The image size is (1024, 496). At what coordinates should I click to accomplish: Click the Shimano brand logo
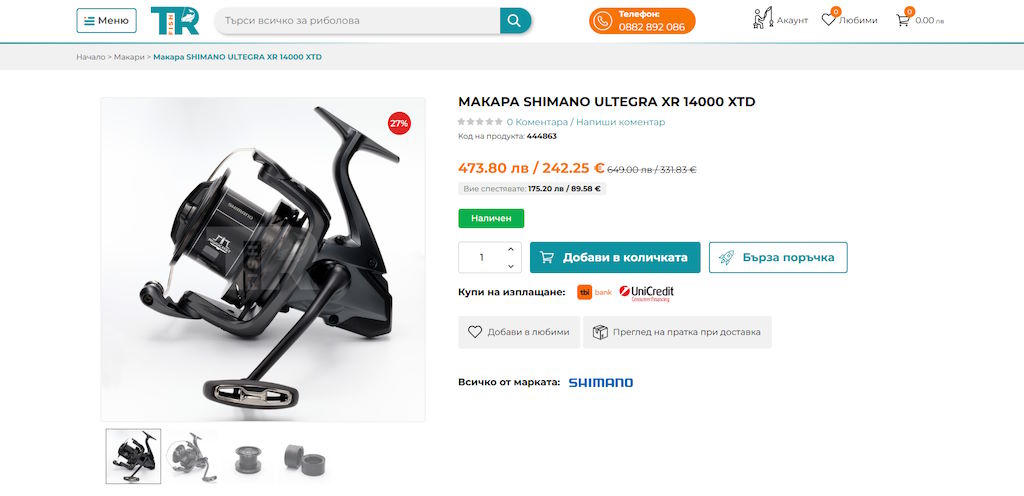tap(601, 382)
